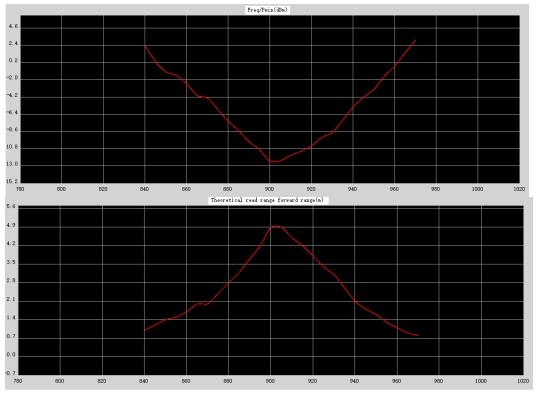Click the 4.6 y-axis label on upper chart
This screenshot has height=394, width=537.
click(x=14, y=27)
